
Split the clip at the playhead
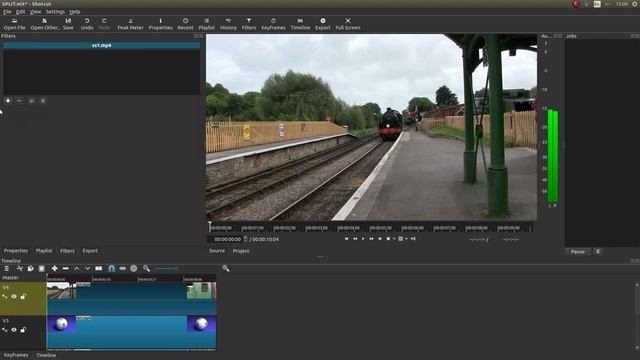99,268
